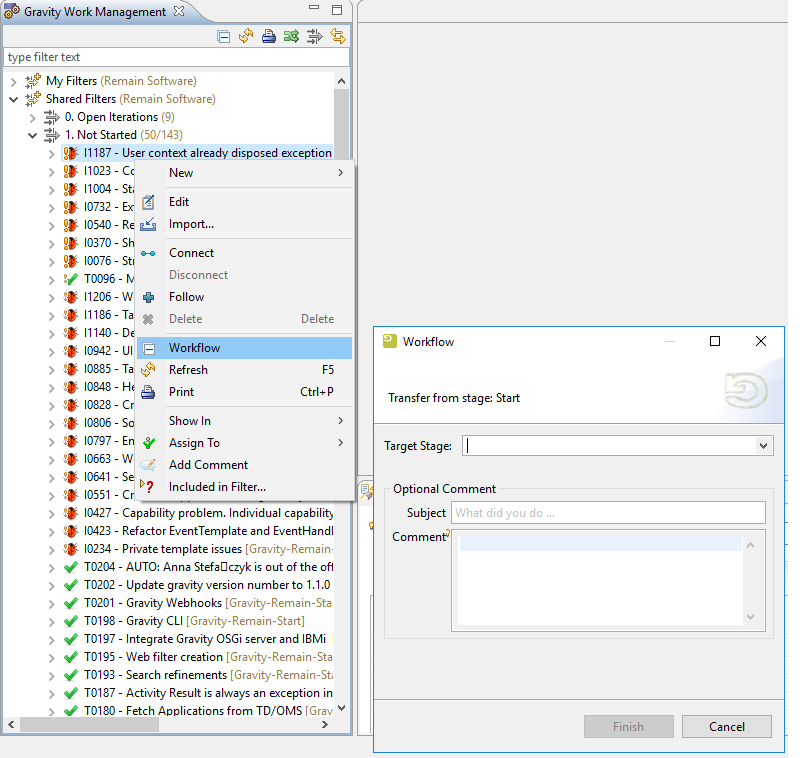This screenshot has height=758, width=800.
Task: Click the bug icon of issue I1187
Action: coord(70,153)
